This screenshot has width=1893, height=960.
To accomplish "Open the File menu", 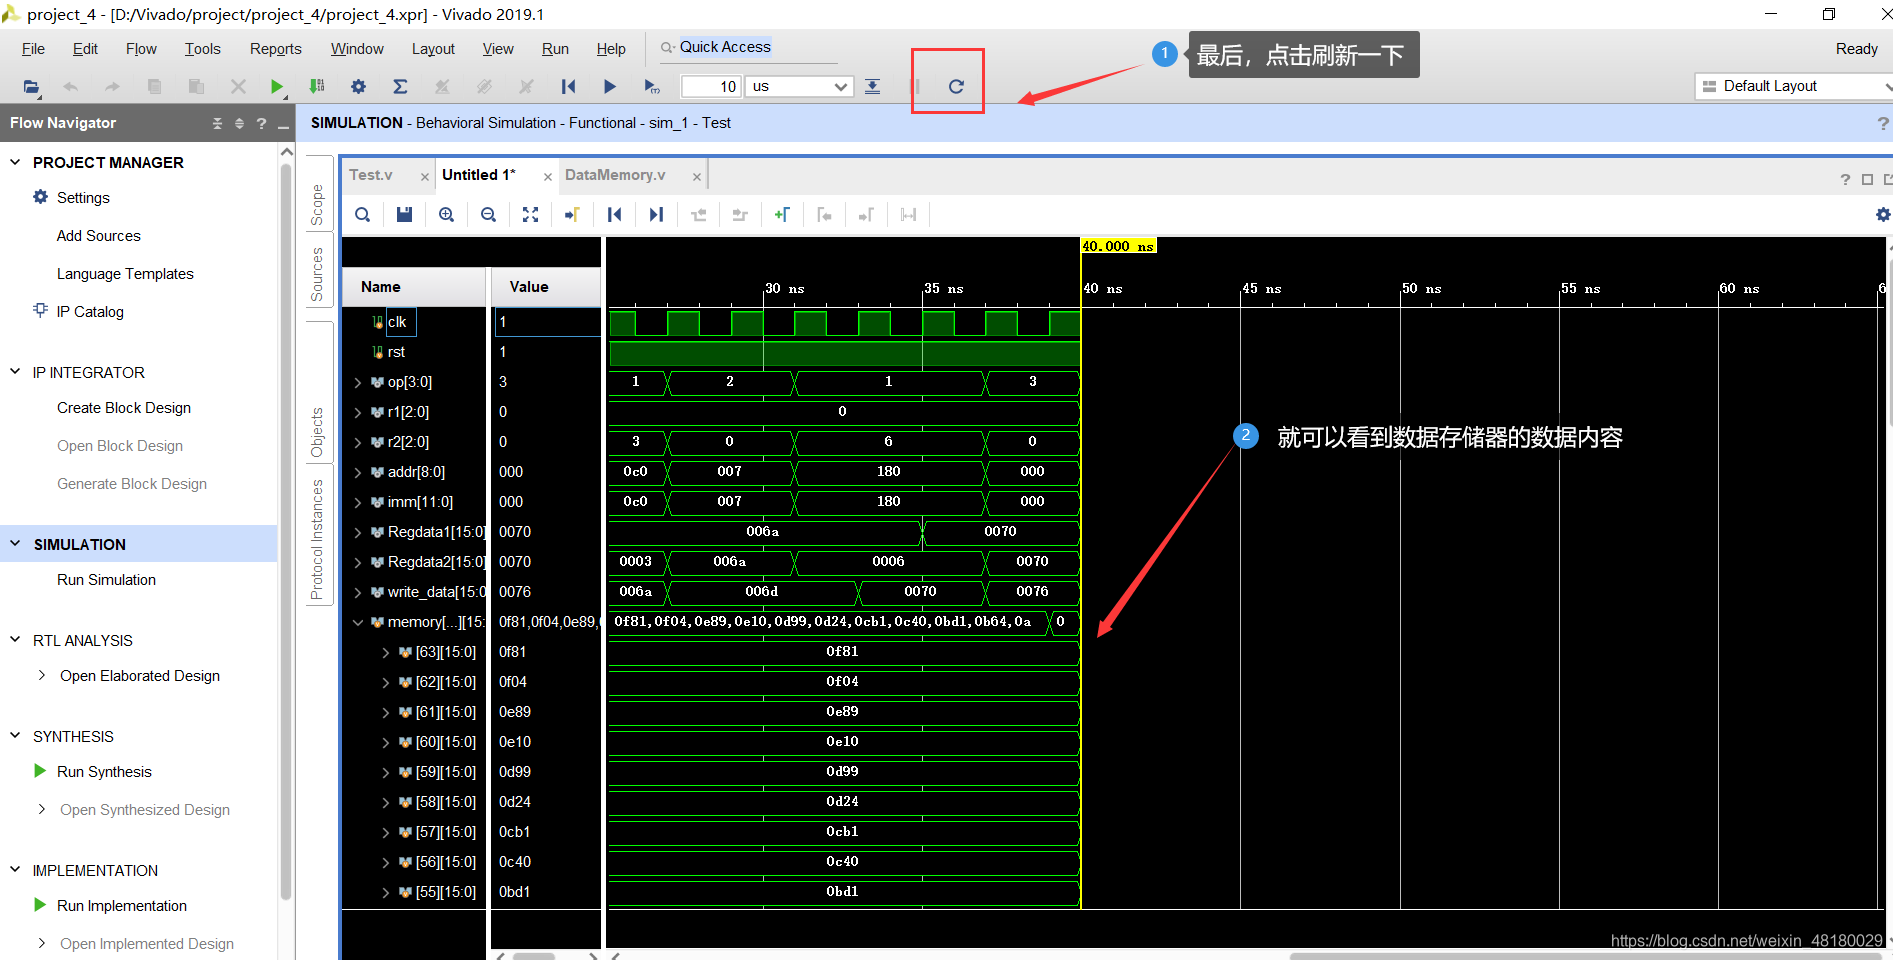I will 33,49.
